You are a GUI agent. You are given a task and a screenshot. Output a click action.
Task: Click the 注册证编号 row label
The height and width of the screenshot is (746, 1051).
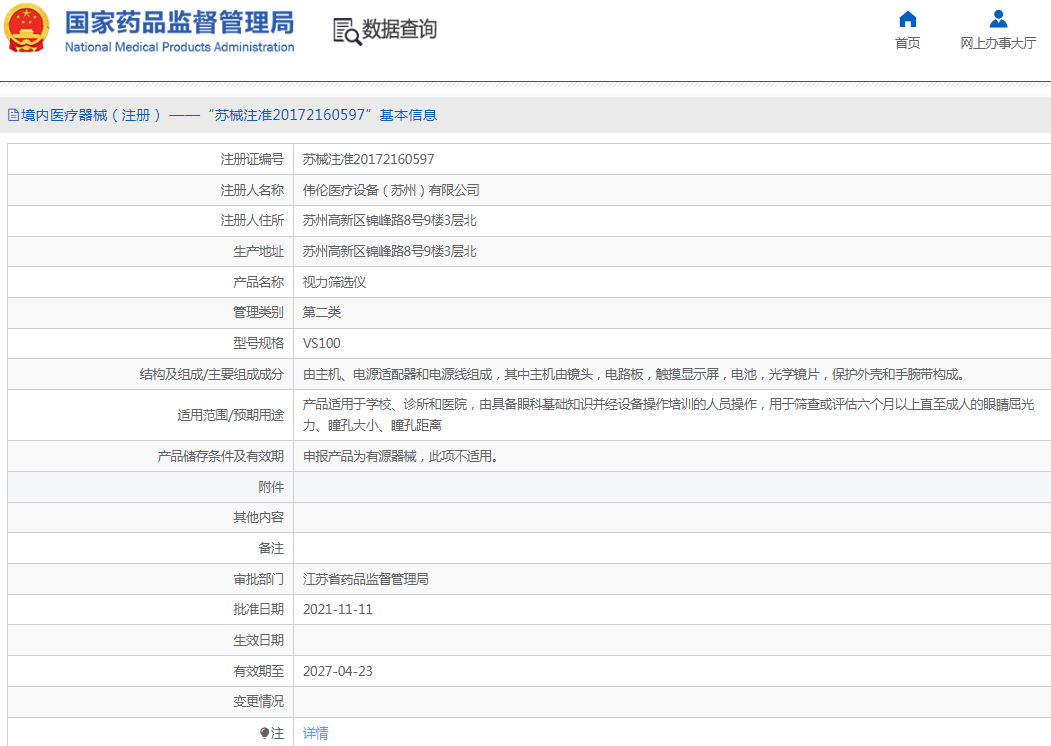pos(252,160)
